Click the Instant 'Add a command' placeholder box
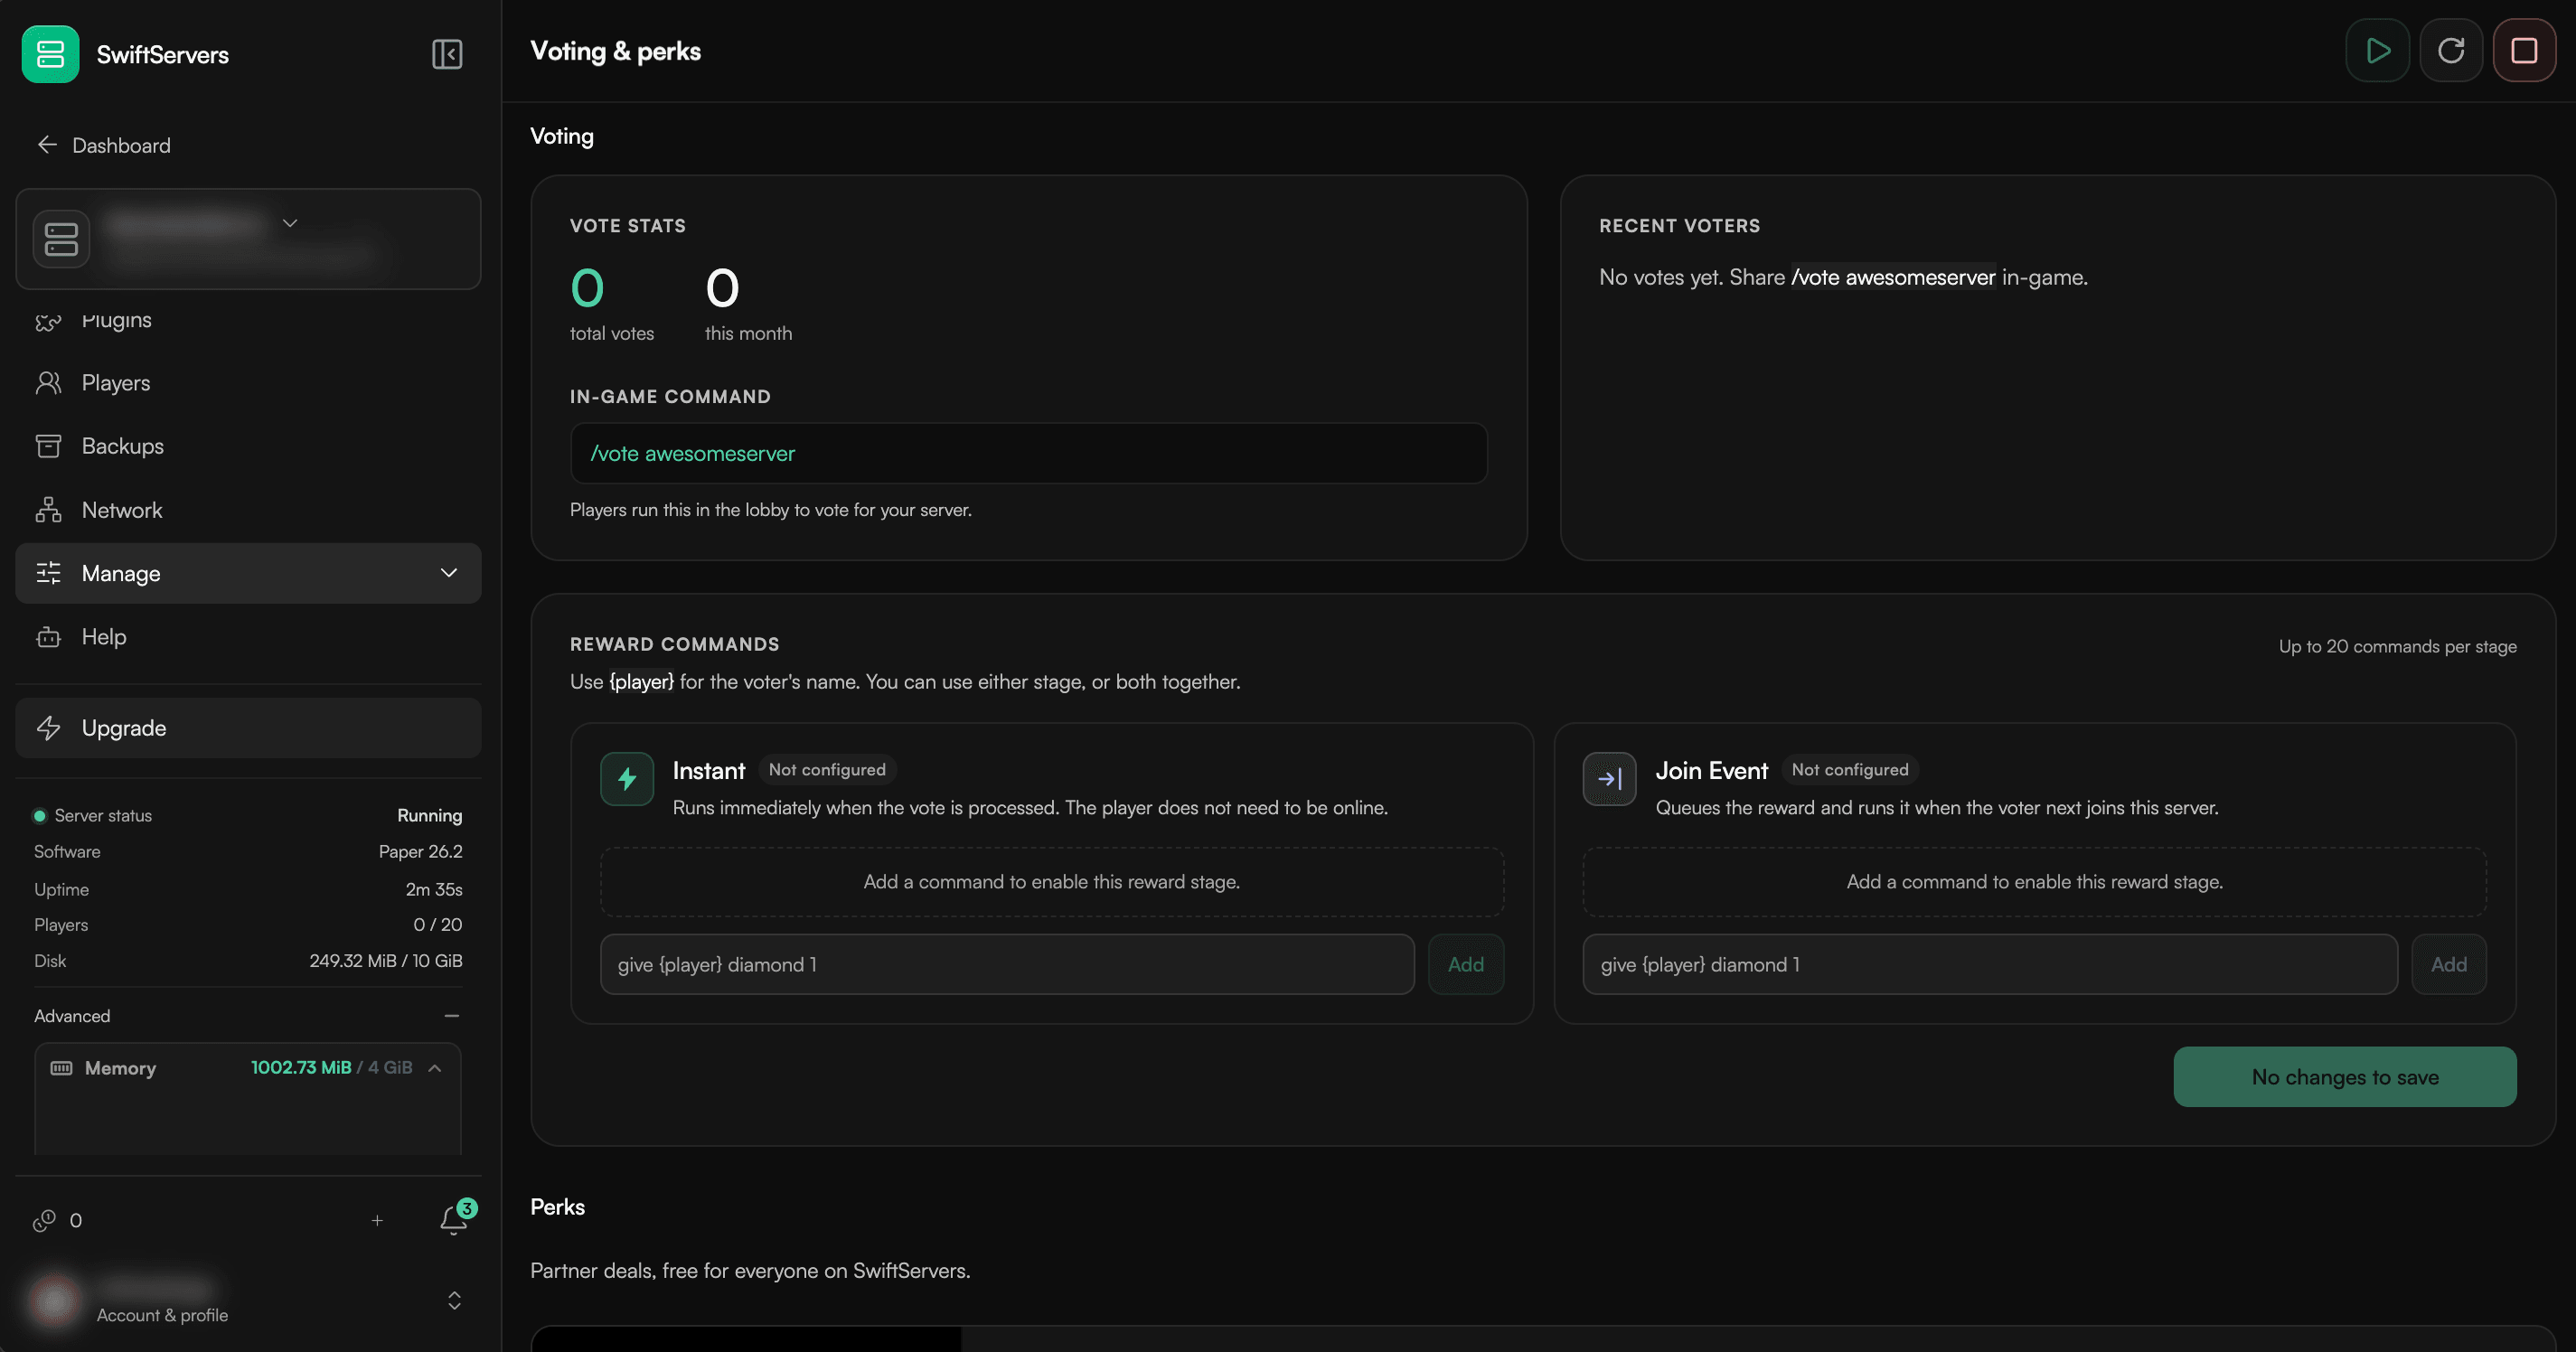 pyautogui.click(x=1052, y=882)
